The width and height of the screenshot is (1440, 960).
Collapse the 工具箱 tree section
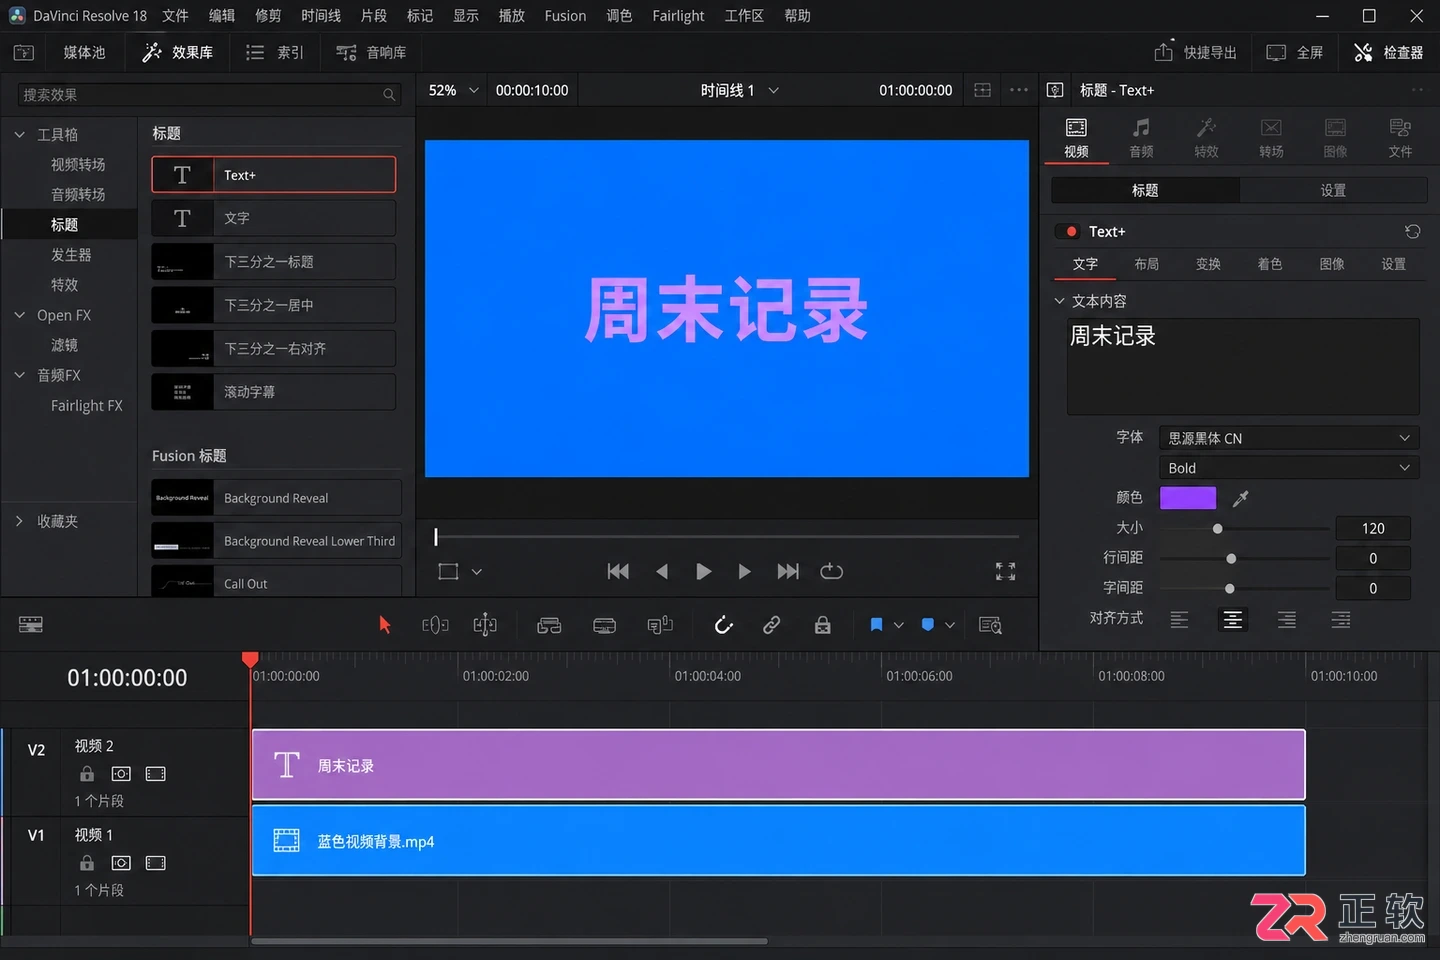coord(19,134)
